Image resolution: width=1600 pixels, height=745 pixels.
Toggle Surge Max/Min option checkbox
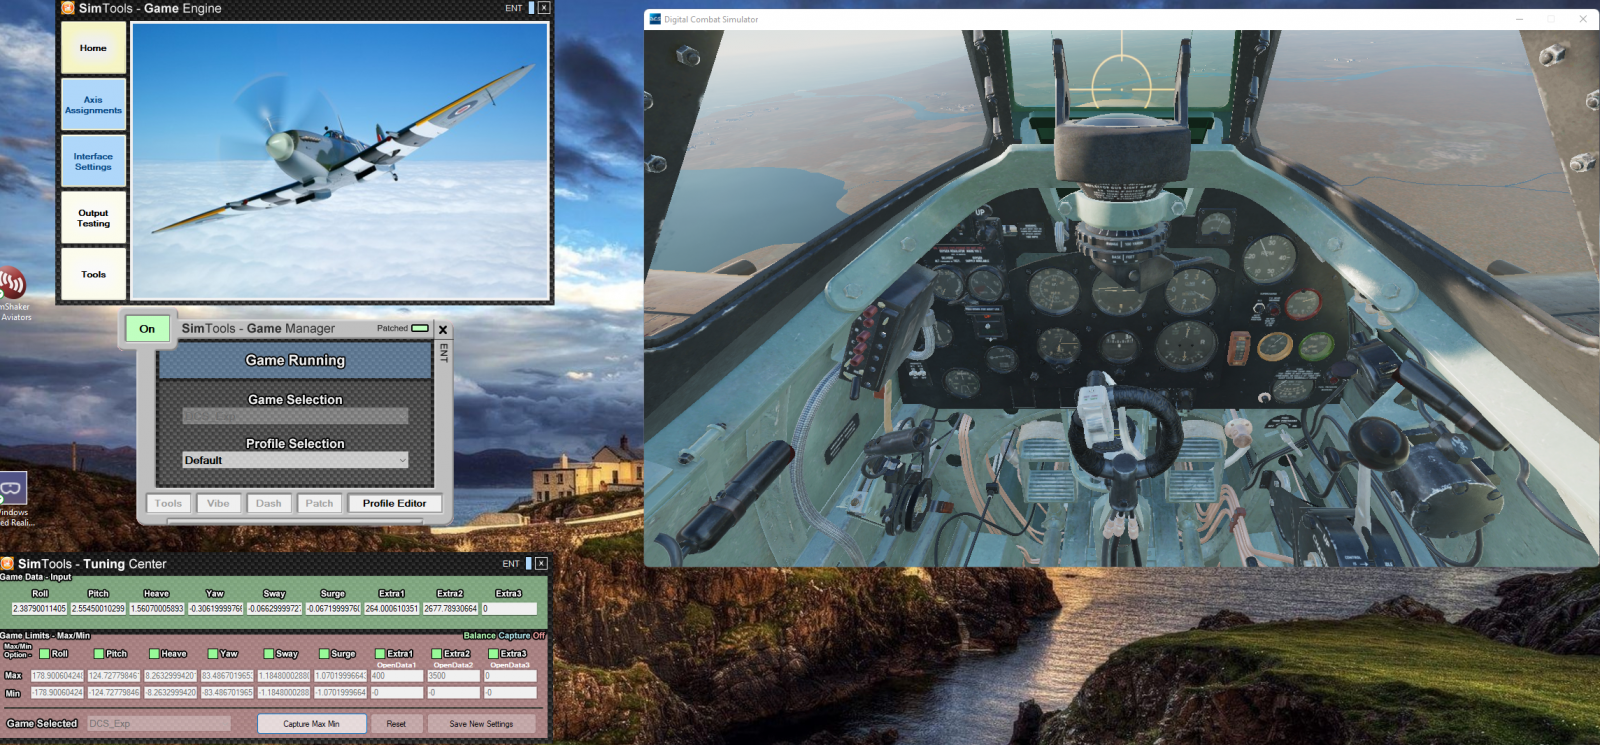(x=324, y=654)
